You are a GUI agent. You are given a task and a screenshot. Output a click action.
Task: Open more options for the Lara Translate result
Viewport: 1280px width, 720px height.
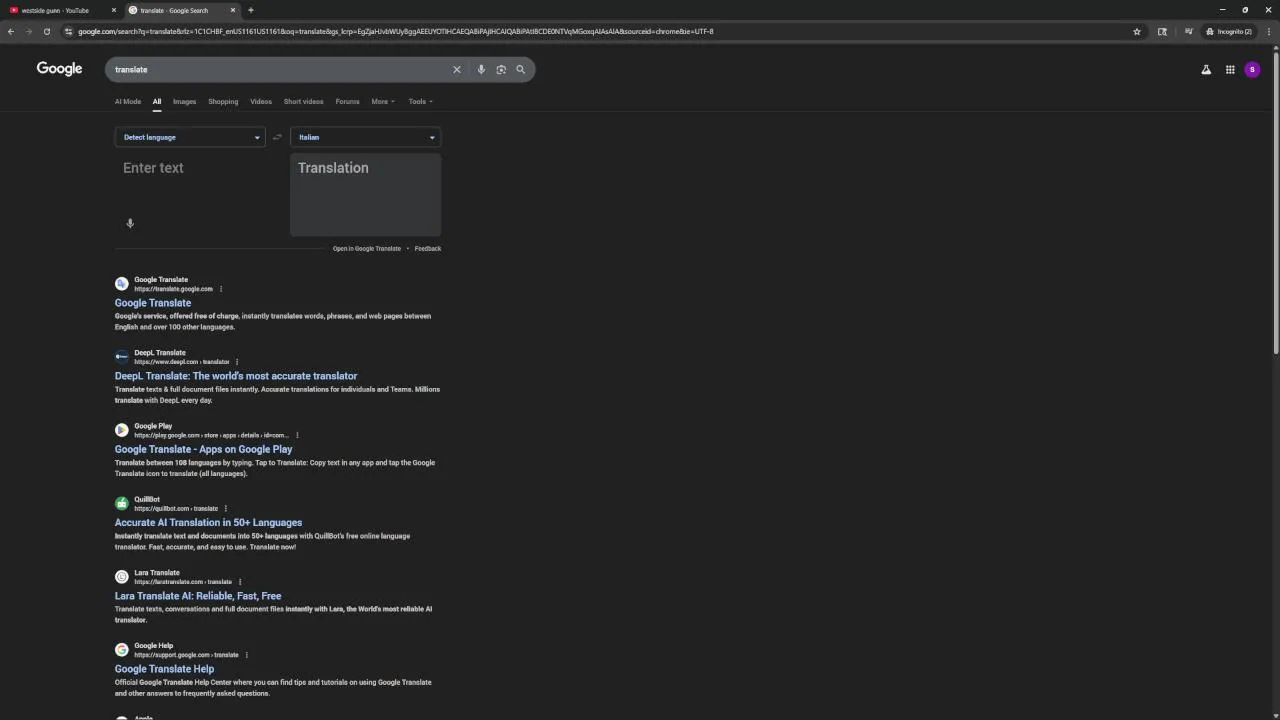coord(240,582)
